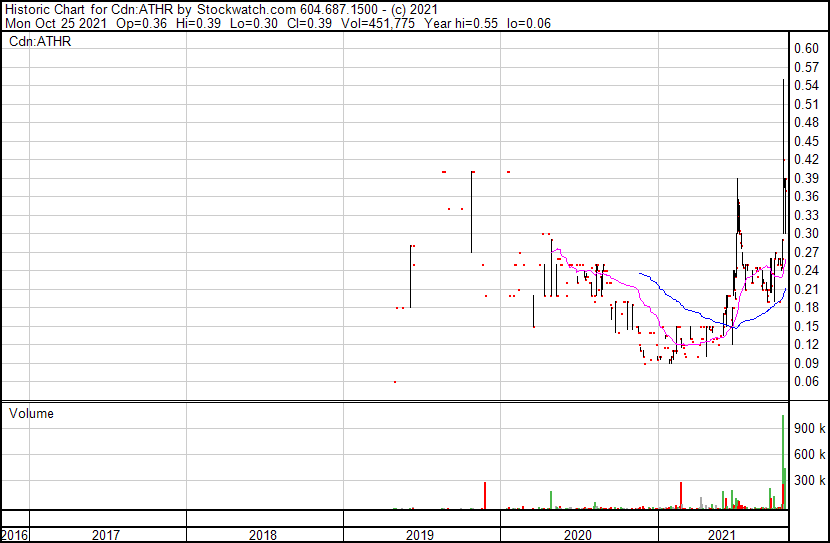Select the 2020 year label on time axis
Screen dimensions: 830x543
pos(579,535)
